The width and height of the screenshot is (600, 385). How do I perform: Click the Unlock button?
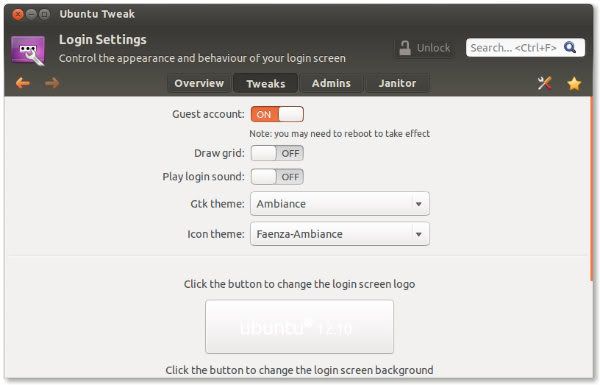pyautogui.click(x=425, y=48)
